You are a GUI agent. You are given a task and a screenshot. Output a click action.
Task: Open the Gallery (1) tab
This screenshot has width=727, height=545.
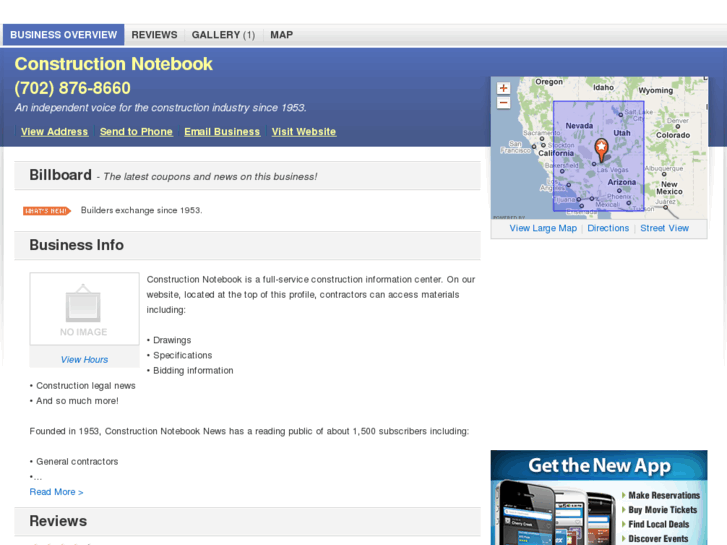(223, 35)
